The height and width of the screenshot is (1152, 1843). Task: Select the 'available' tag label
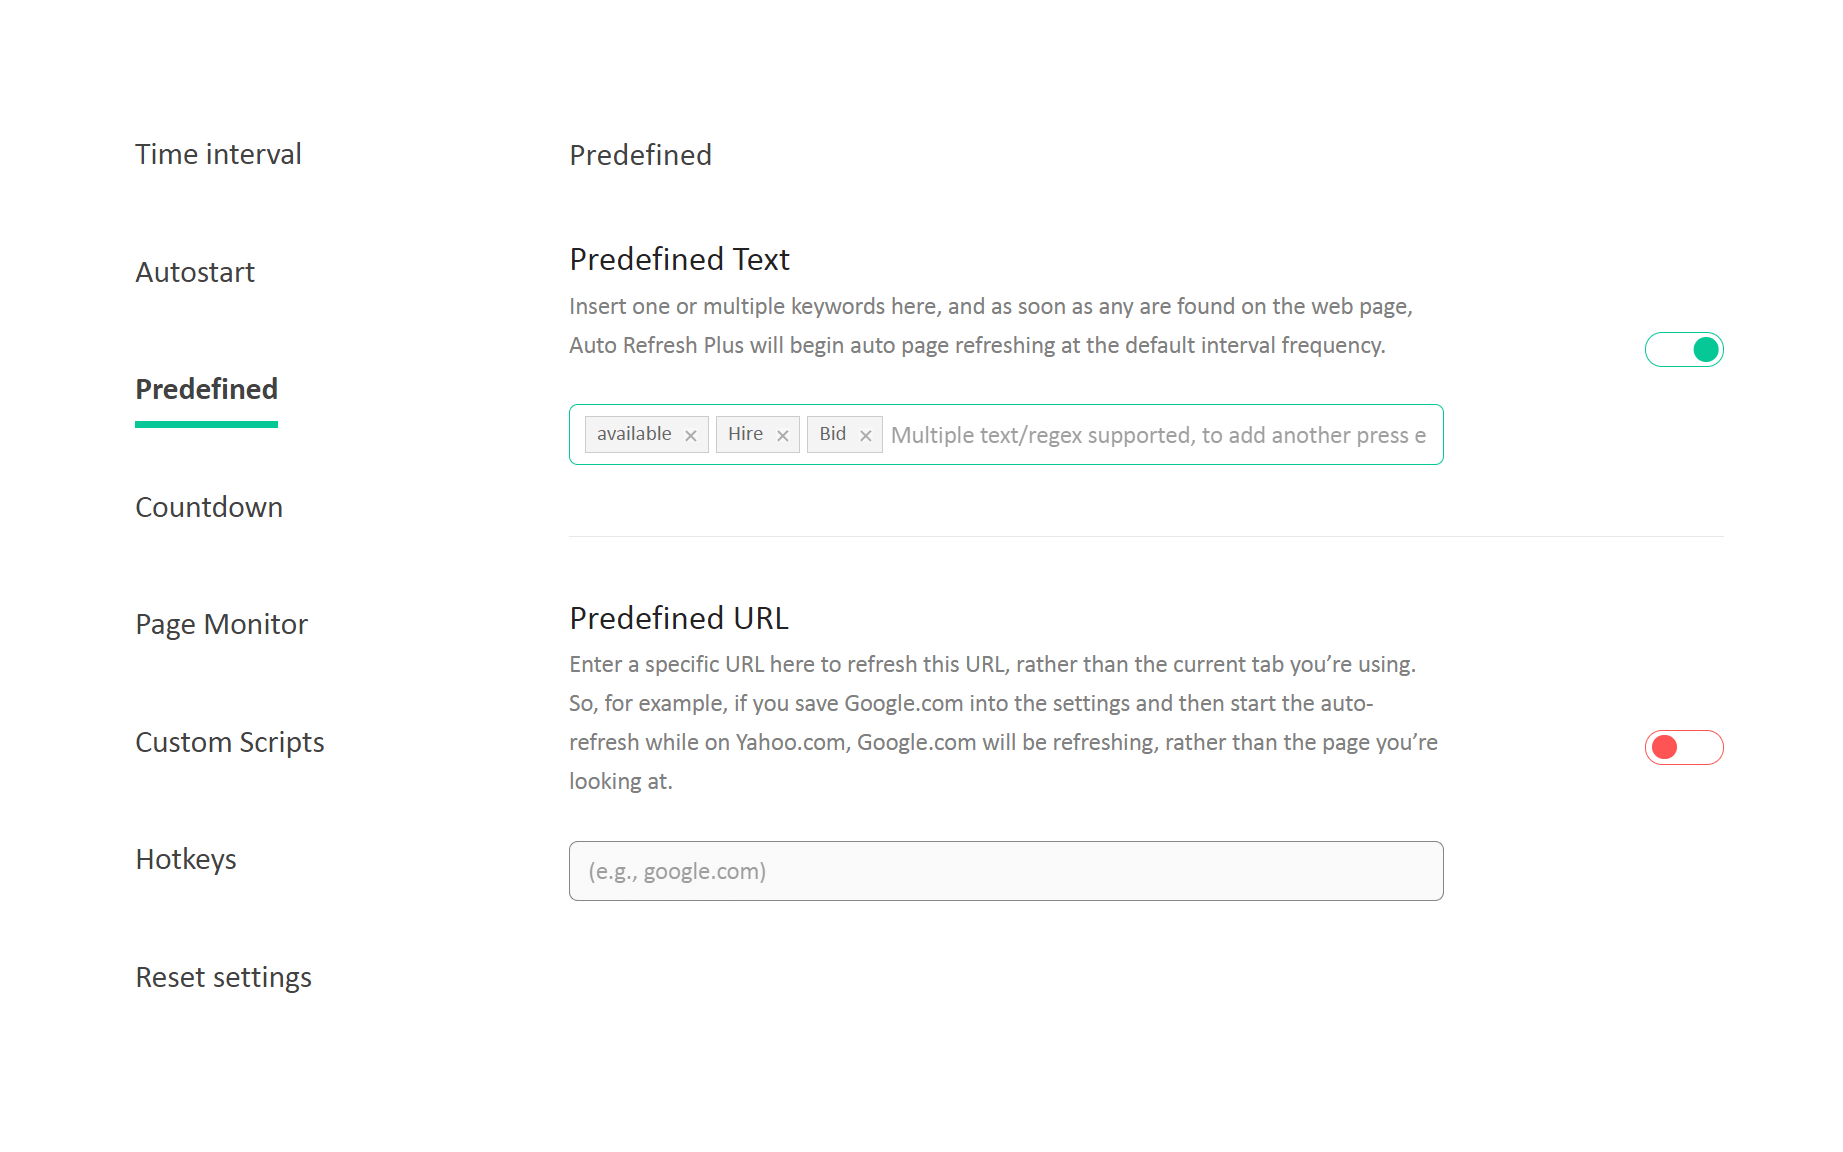click(634, 434)
